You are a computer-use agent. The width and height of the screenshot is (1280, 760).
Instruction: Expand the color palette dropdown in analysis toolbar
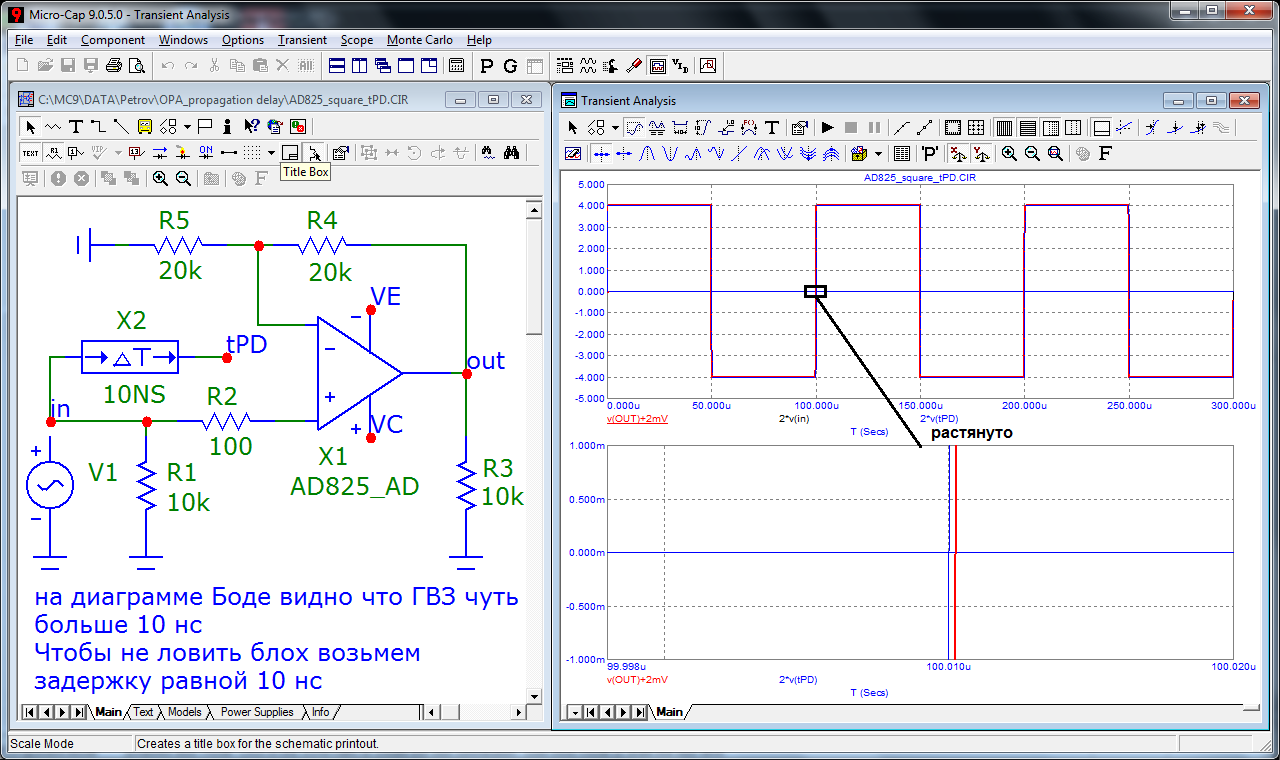[878, 154]
